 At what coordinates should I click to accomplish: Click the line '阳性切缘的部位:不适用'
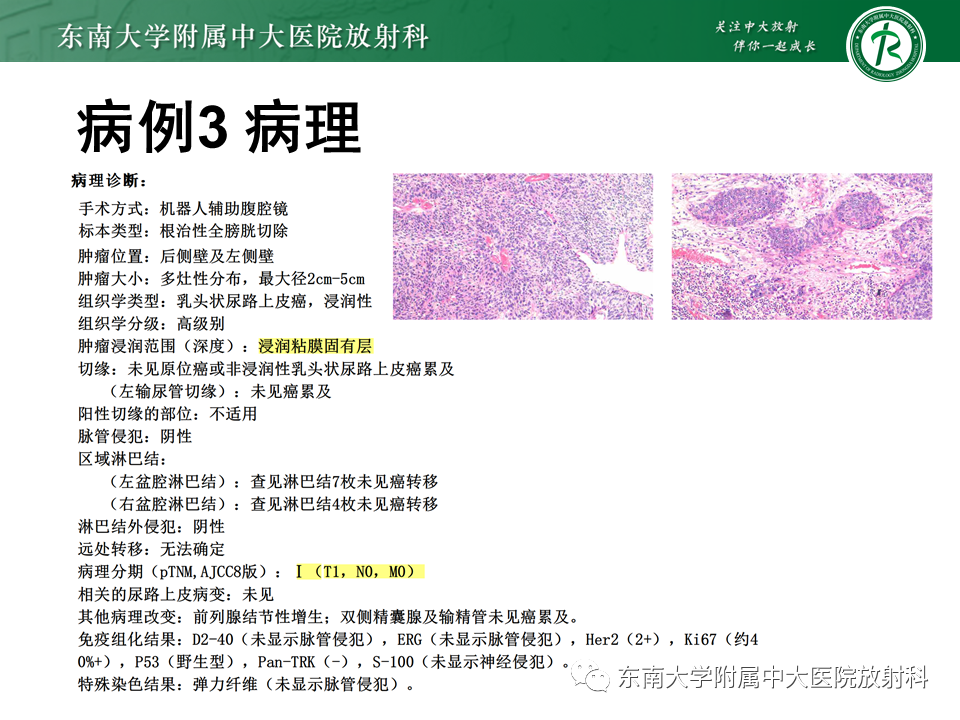point(168,414)
